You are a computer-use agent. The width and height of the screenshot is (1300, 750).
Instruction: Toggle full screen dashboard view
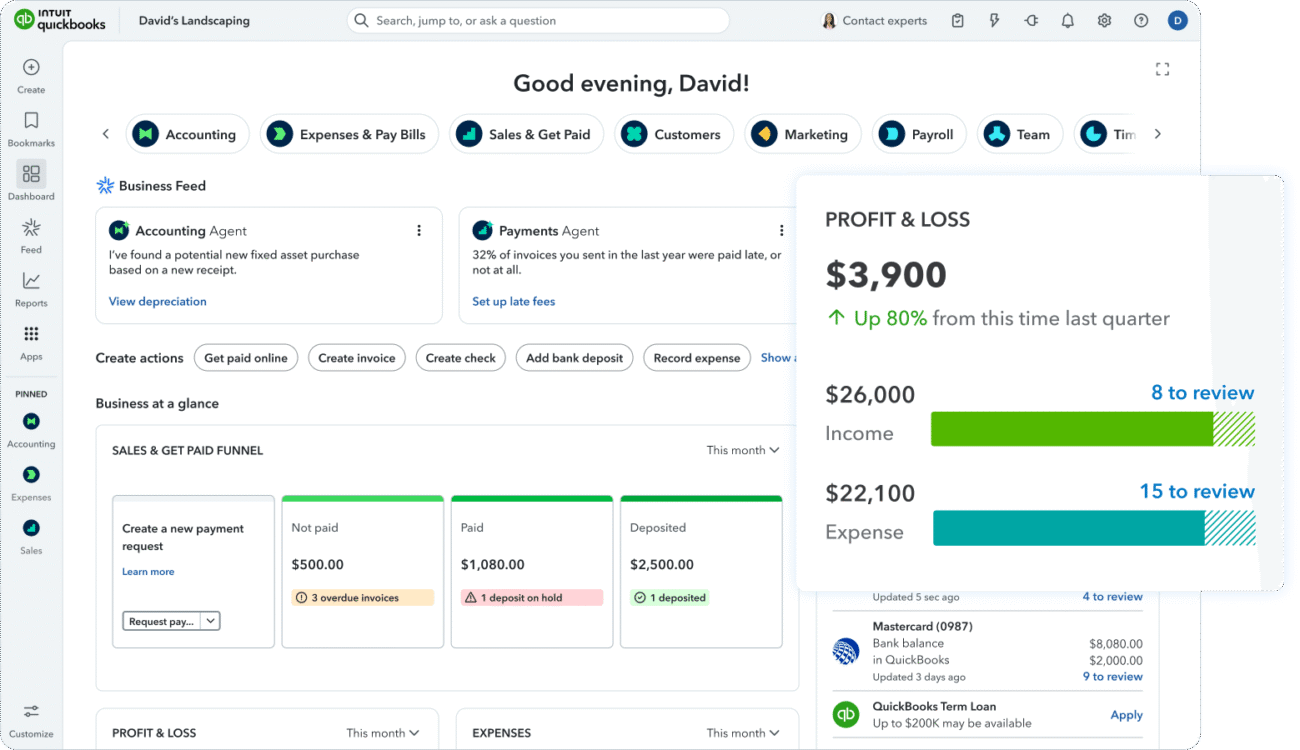coord(1162,69)
